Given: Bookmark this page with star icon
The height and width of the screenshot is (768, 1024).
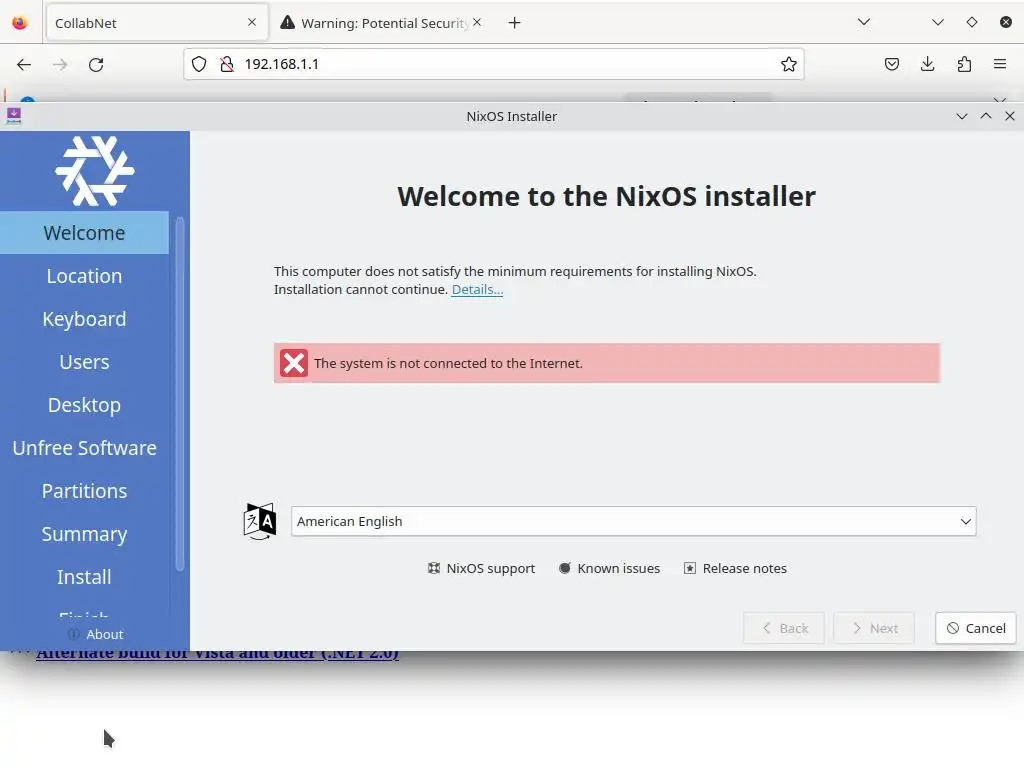Looking at the screenshot, I should pos(788,64).
